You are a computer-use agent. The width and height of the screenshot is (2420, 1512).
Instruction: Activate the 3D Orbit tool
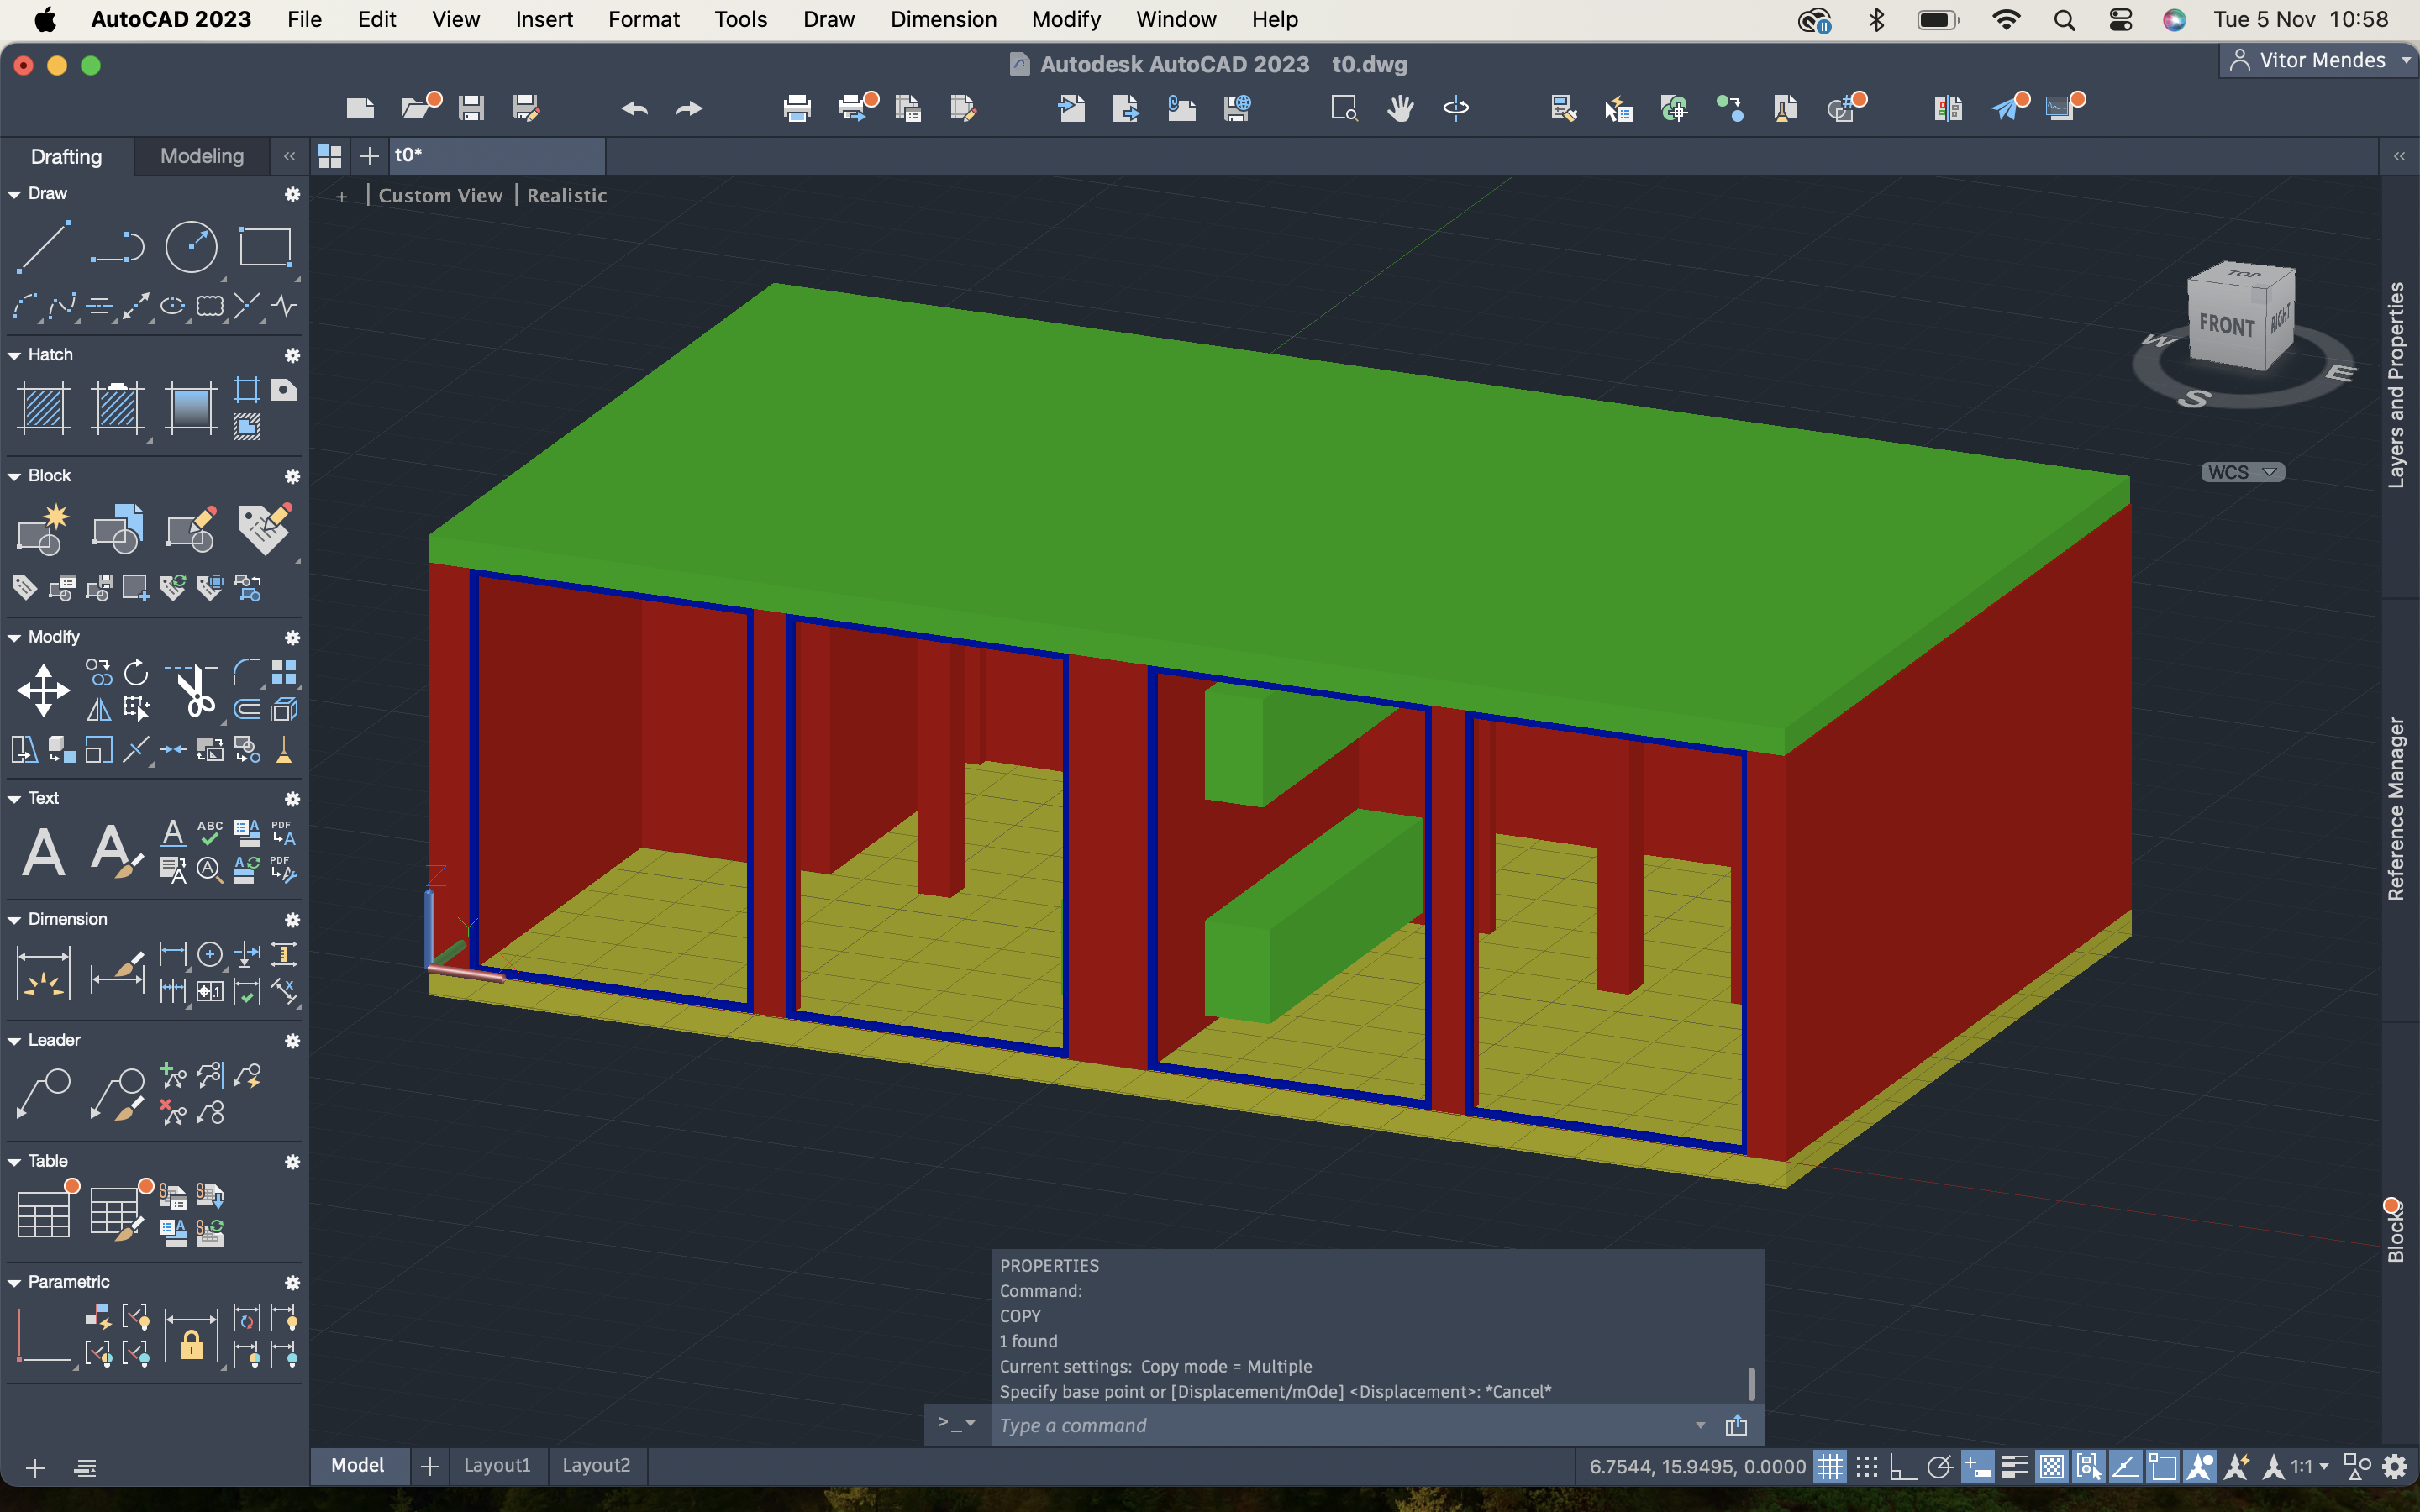point(1456,108)
